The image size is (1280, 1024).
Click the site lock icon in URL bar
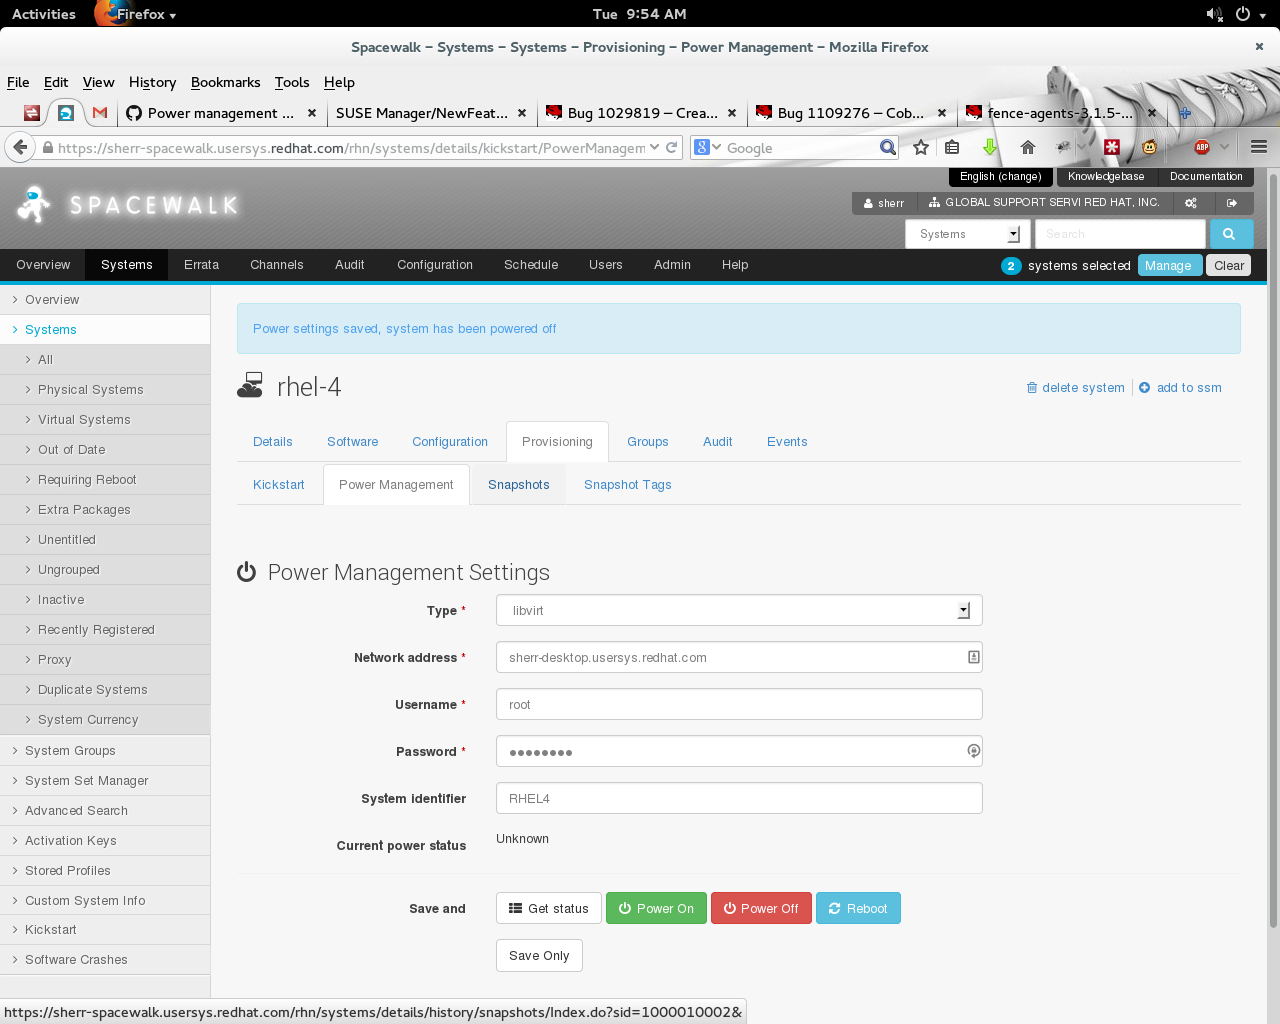tap(47, 148)
